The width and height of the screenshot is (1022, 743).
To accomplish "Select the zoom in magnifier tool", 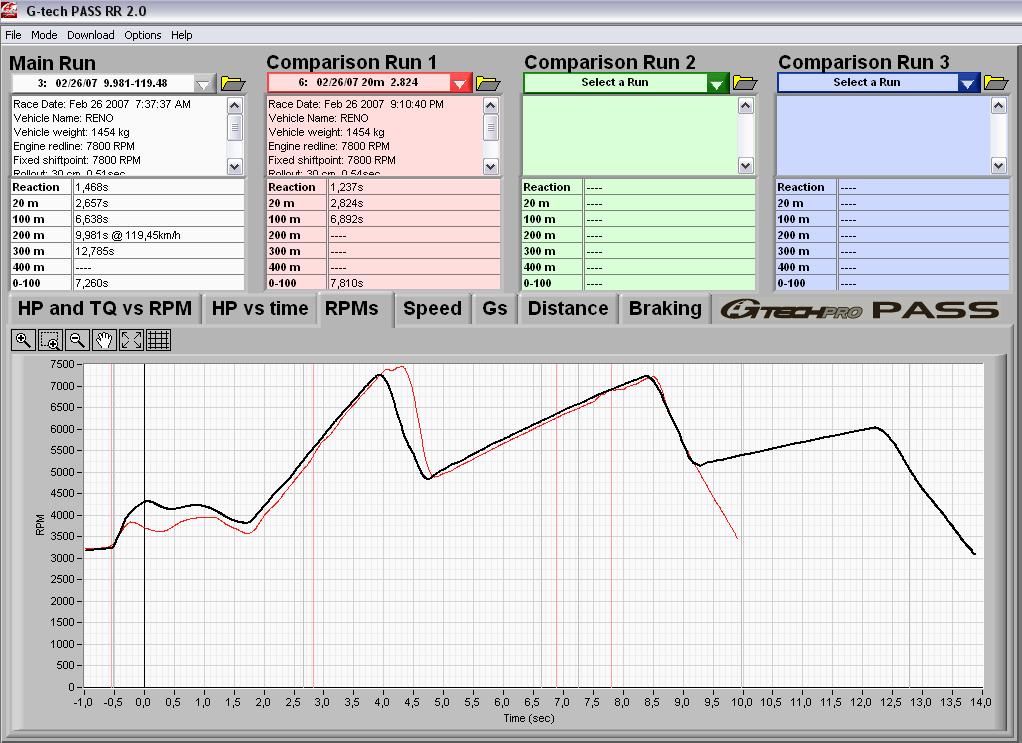I will click(x=24, y=341).
